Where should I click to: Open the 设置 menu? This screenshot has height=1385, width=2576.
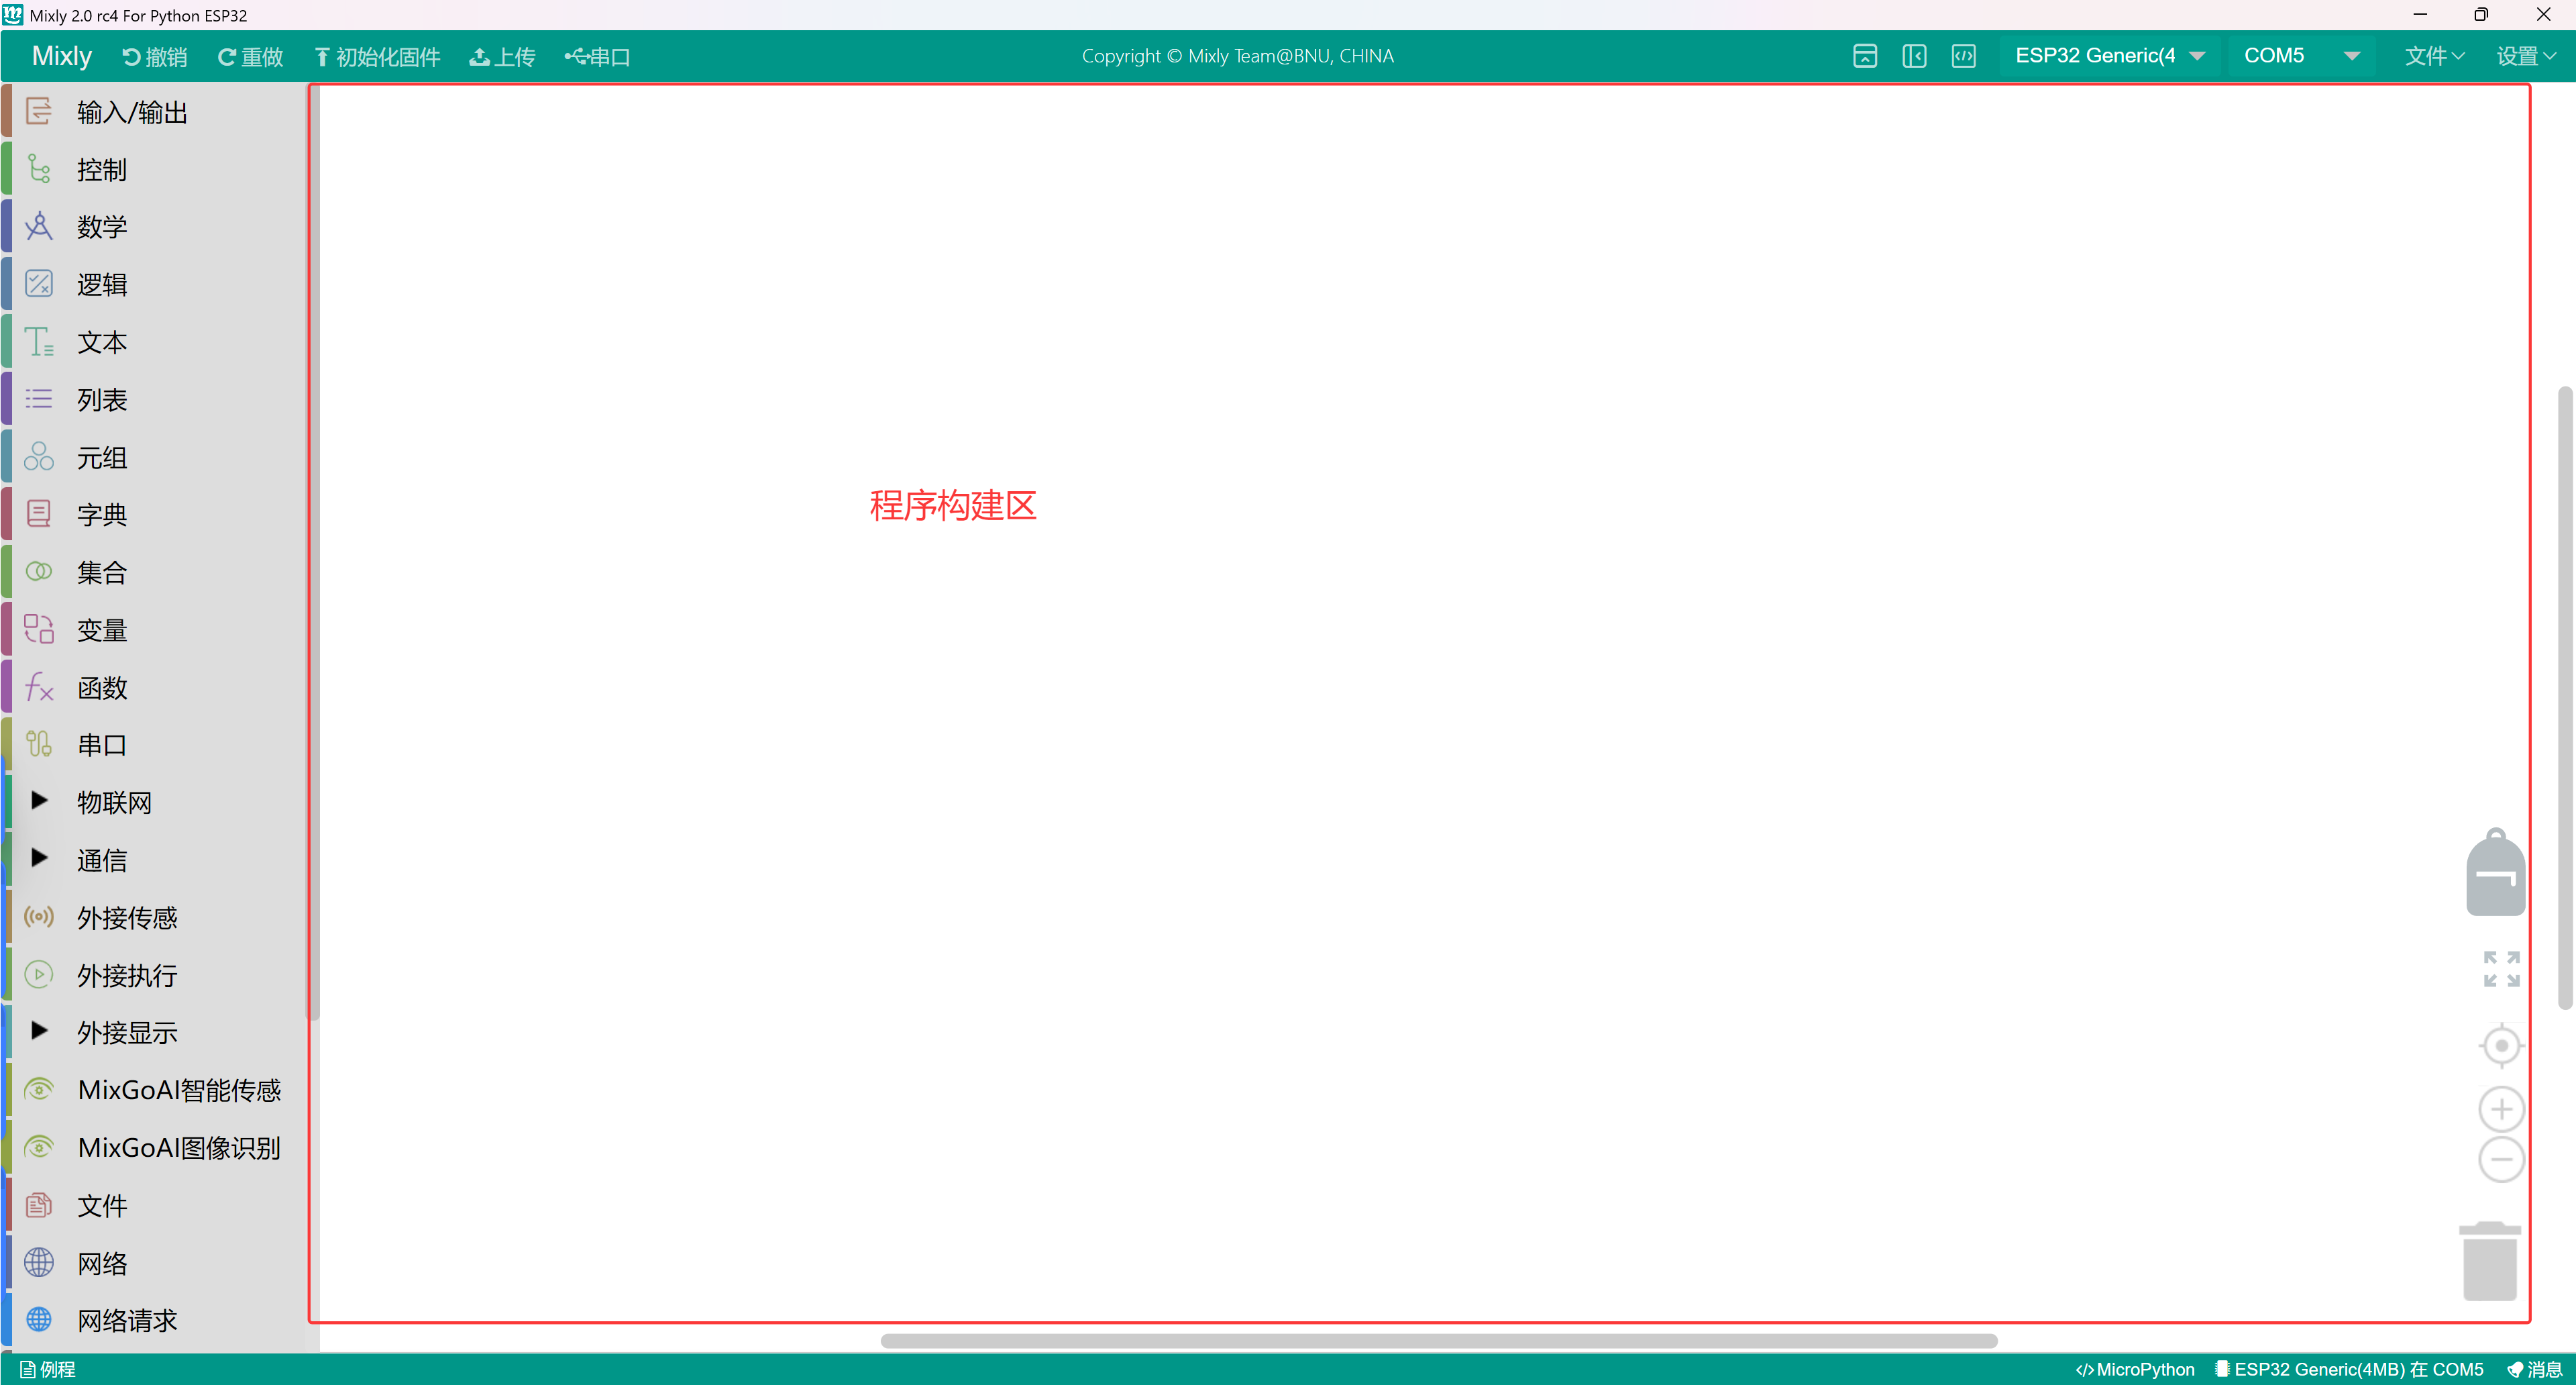pos(2525,56)
